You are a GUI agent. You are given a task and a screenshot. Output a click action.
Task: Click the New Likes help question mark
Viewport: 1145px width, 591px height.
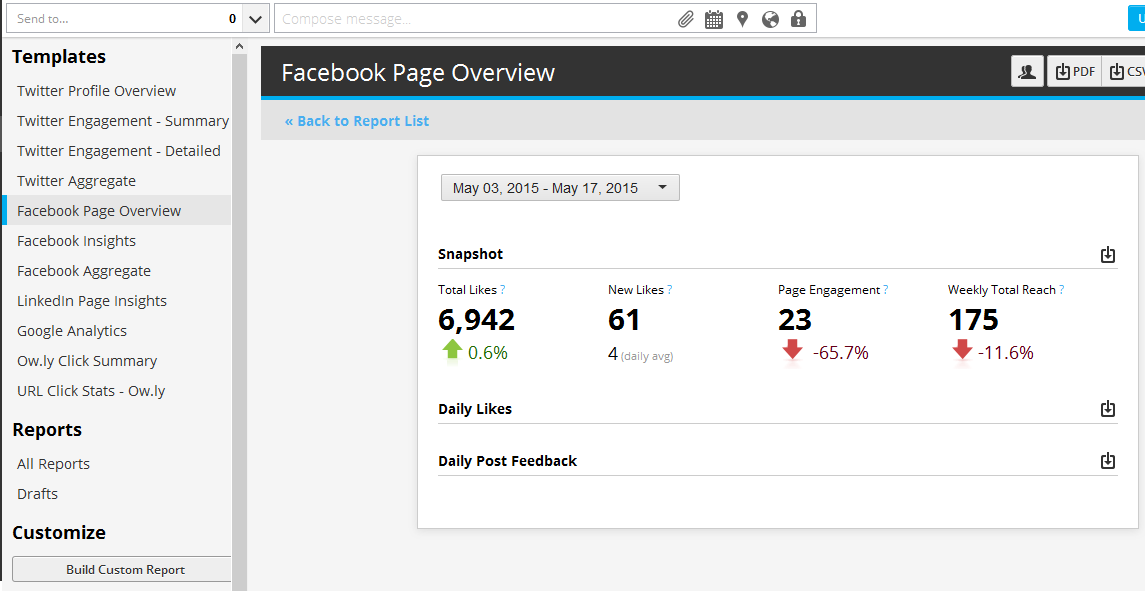(x=670, y=290)
